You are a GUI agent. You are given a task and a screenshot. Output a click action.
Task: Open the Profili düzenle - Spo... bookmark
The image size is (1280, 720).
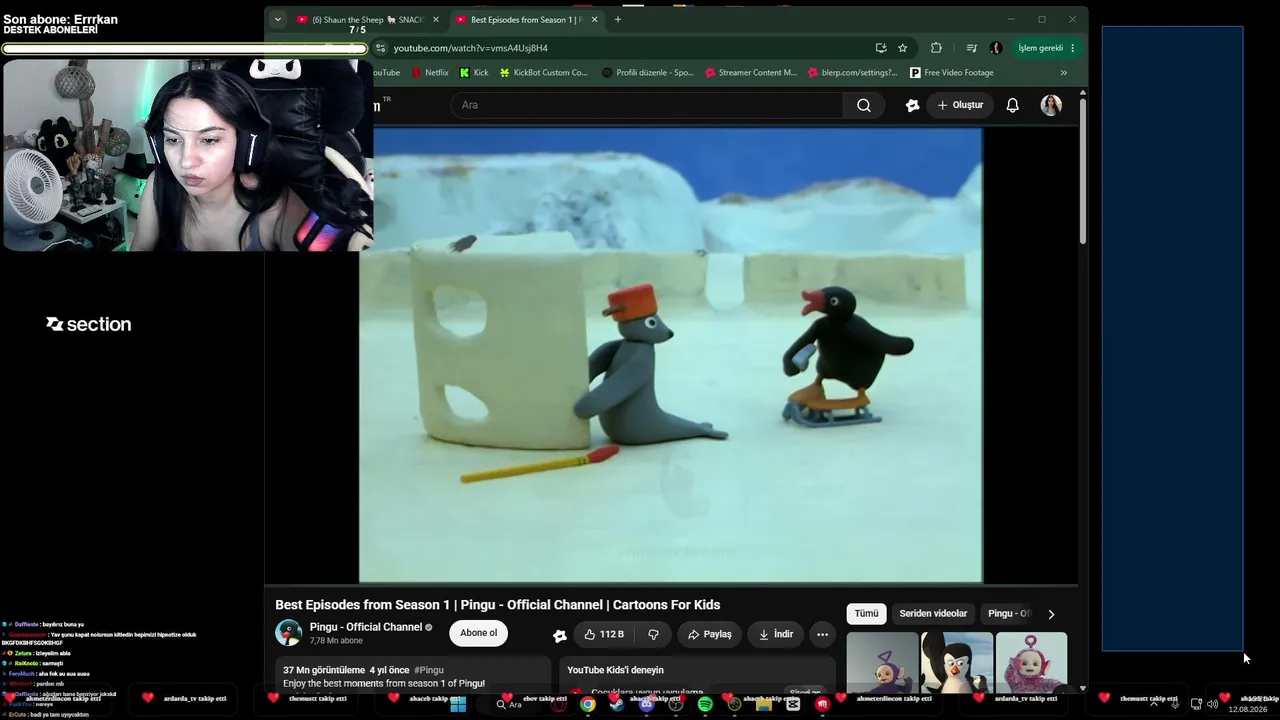648,73
